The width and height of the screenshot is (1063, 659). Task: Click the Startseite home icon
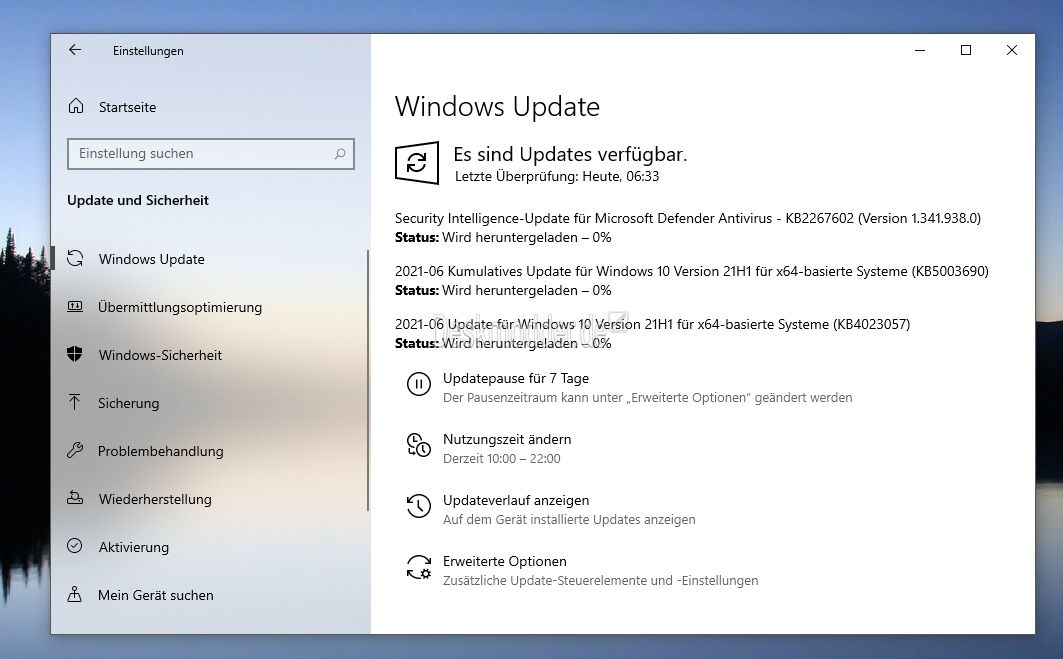(x=76, y=106)
